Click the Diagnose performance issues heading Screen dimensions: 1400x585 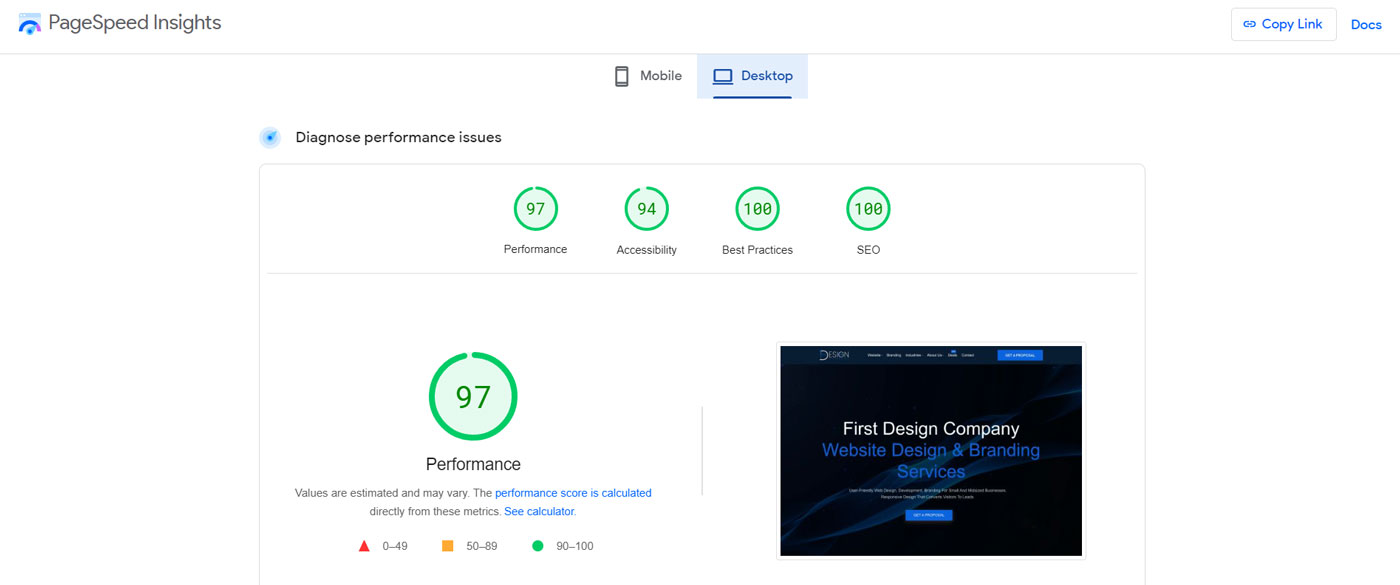398,138
